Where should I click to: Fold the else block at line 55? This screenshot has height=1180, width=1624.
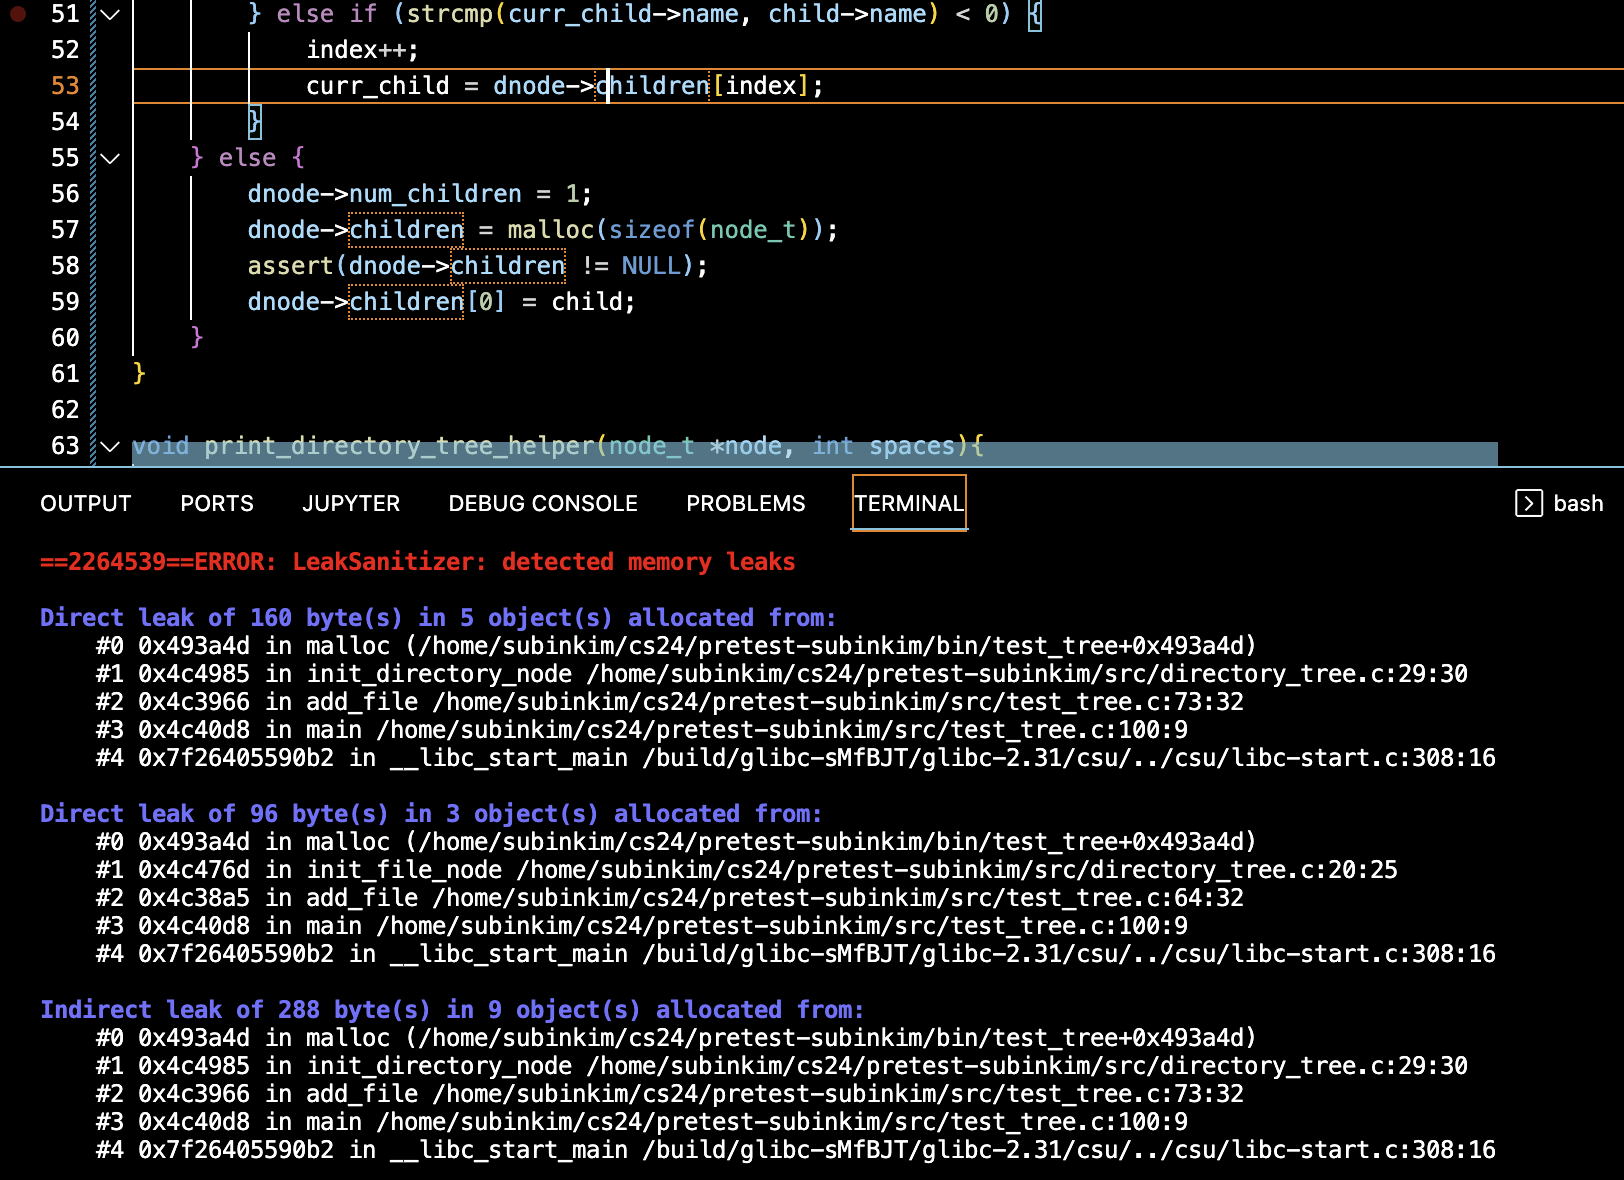[110, 158]
